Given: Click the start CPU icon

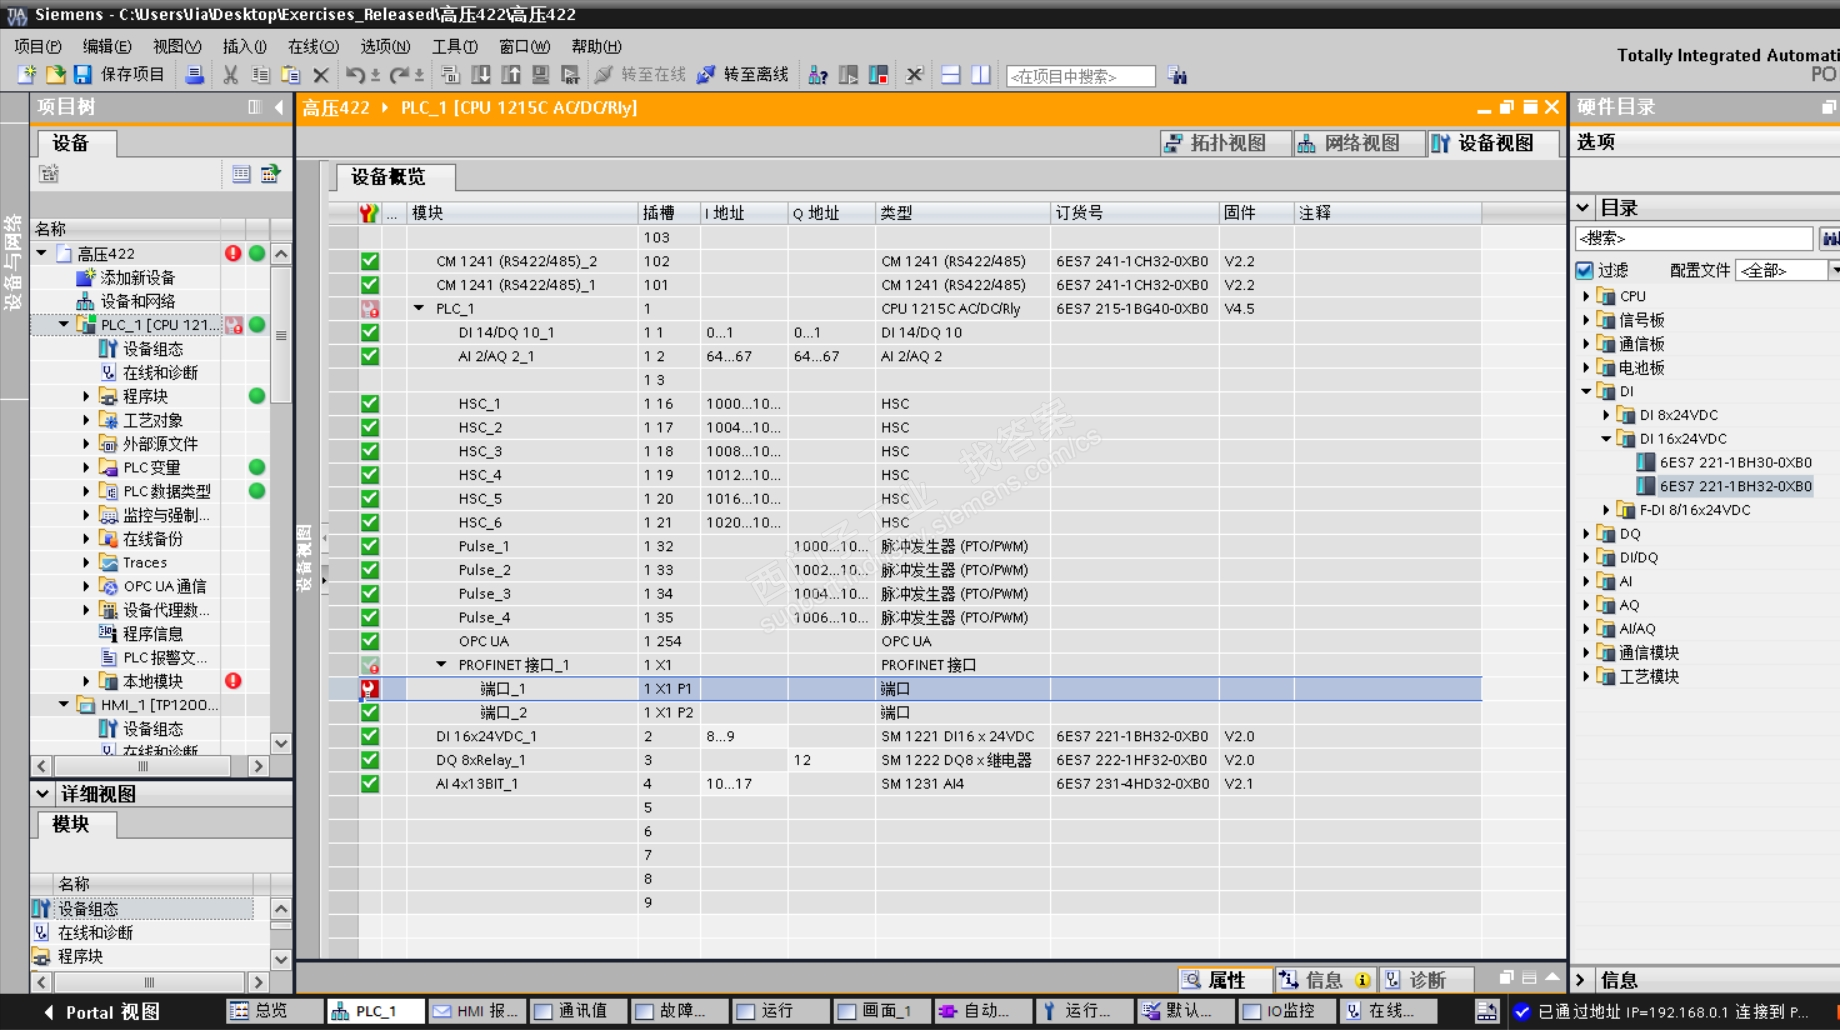Looking at the screenshot, I should tap(848, 75).
